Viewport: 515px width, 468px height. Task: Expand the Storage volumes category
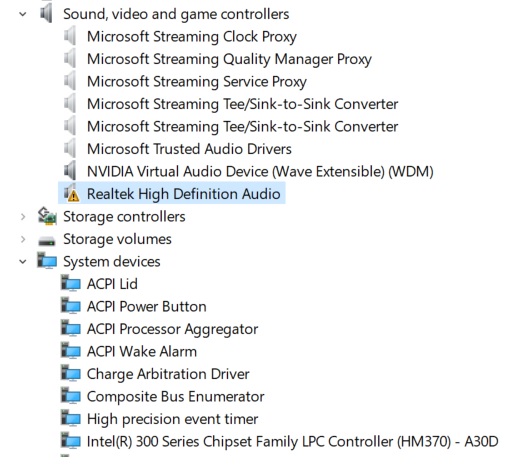[x=23, y=239]
